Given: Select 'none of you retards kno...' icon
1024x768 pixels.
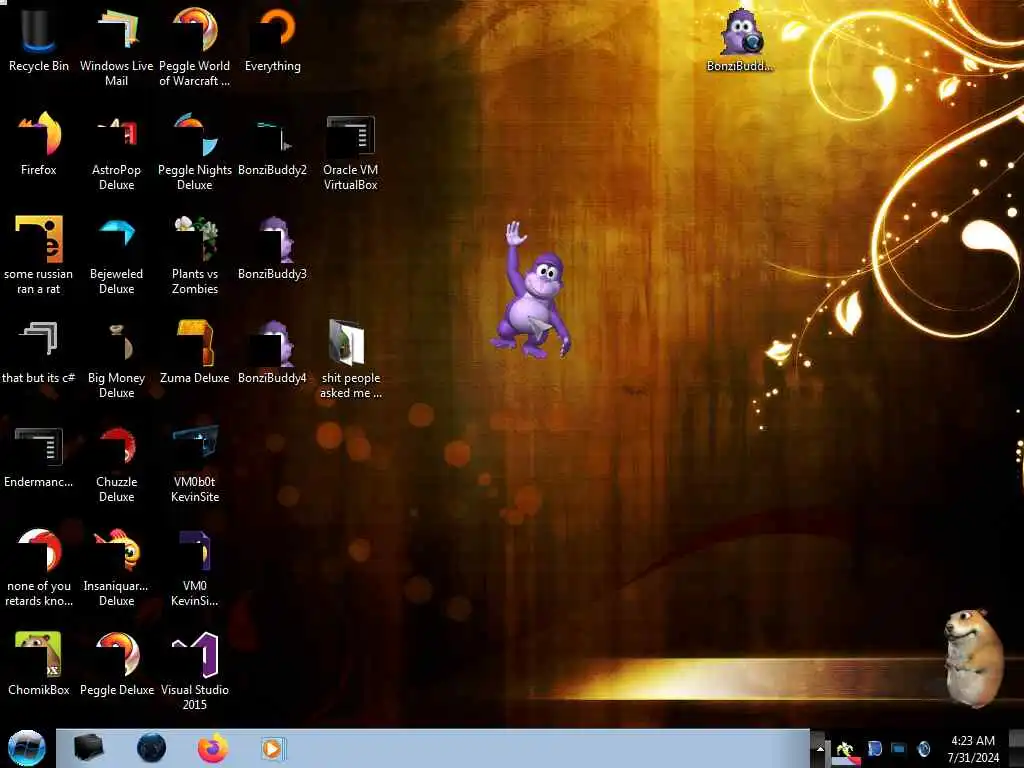Looking at the screenshot, I should point(39,566).
